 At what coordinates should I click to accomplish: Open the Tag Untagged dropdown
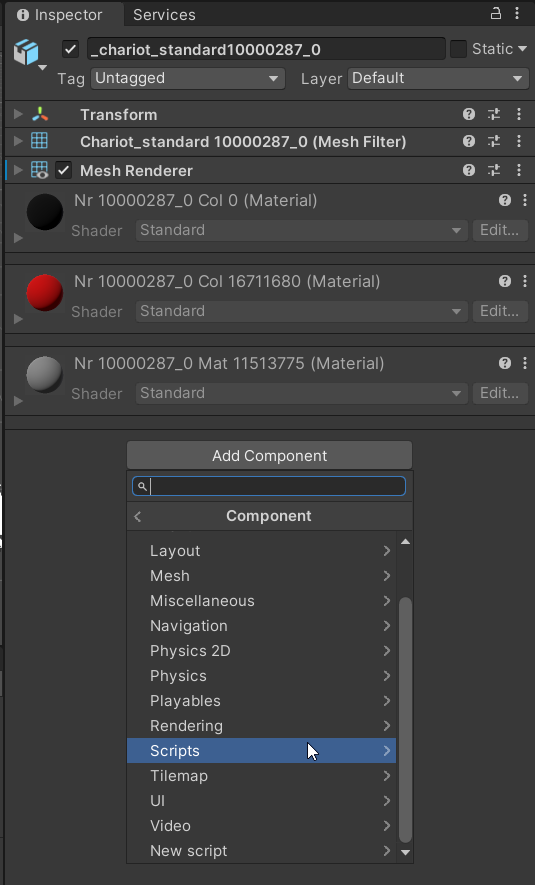tap(188, 78)
